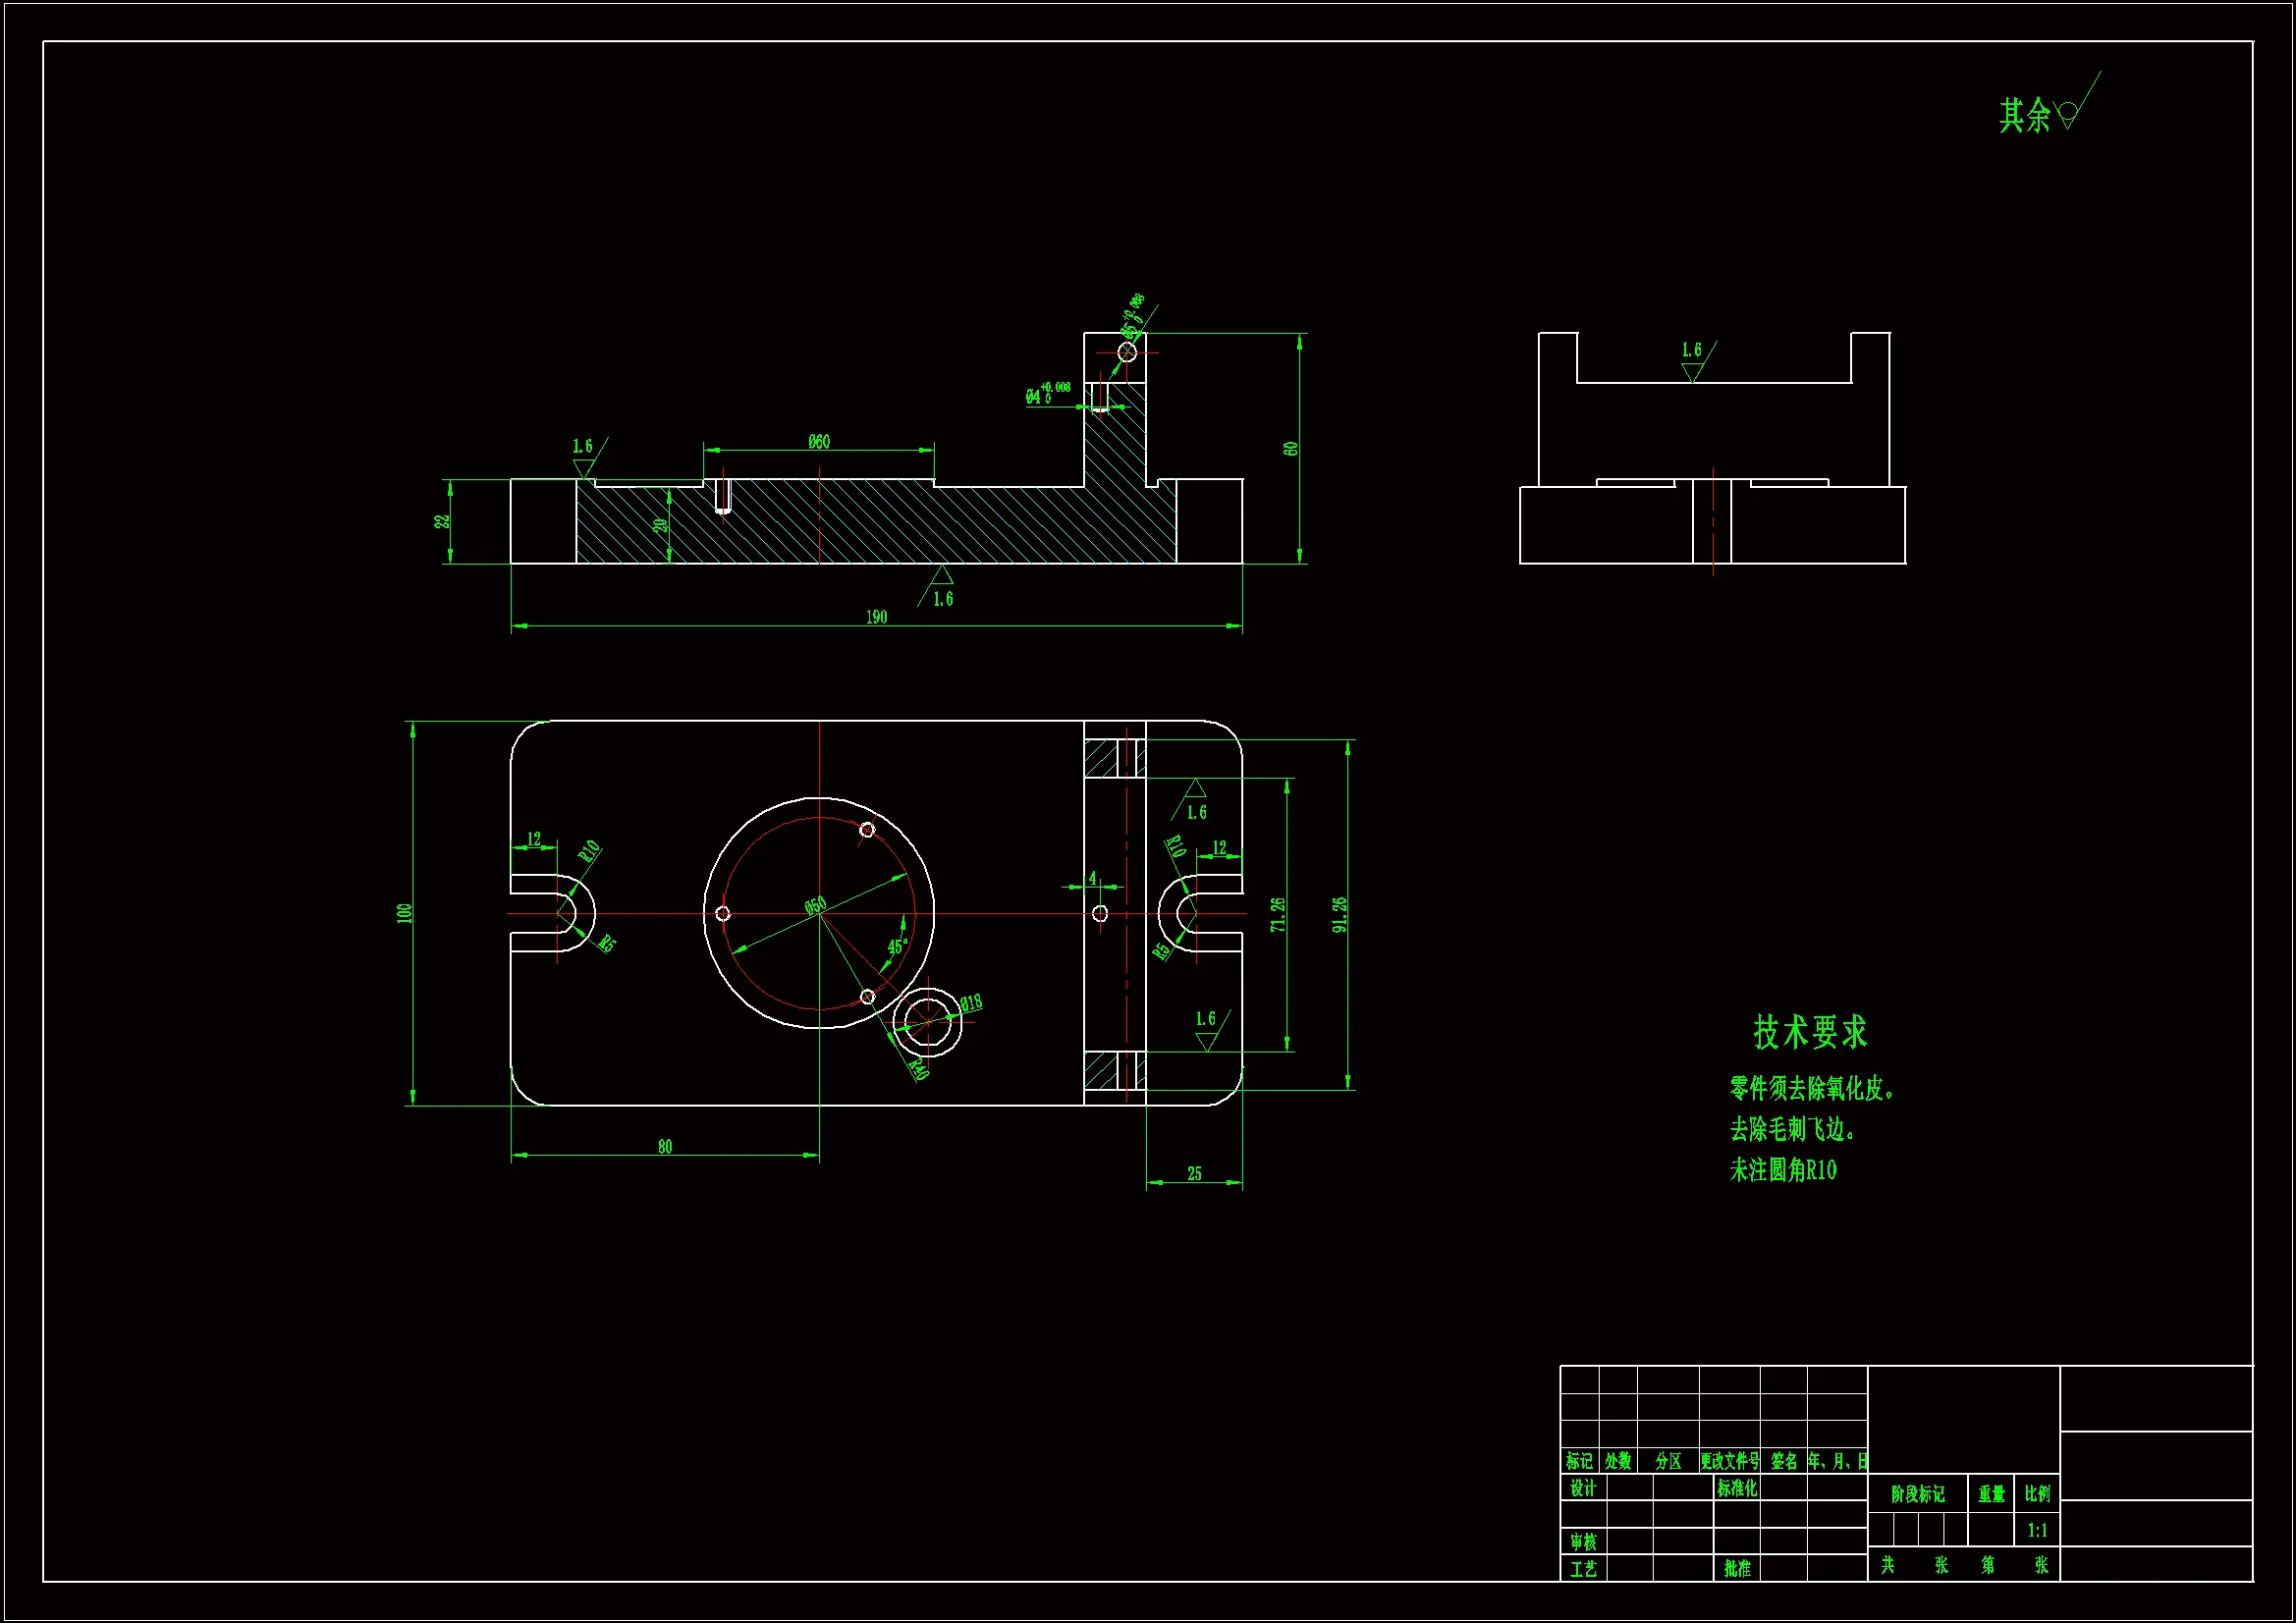2296x1623 pixels.
Task: Select the 设计 cell in title block
Action: (1582, 1488)
